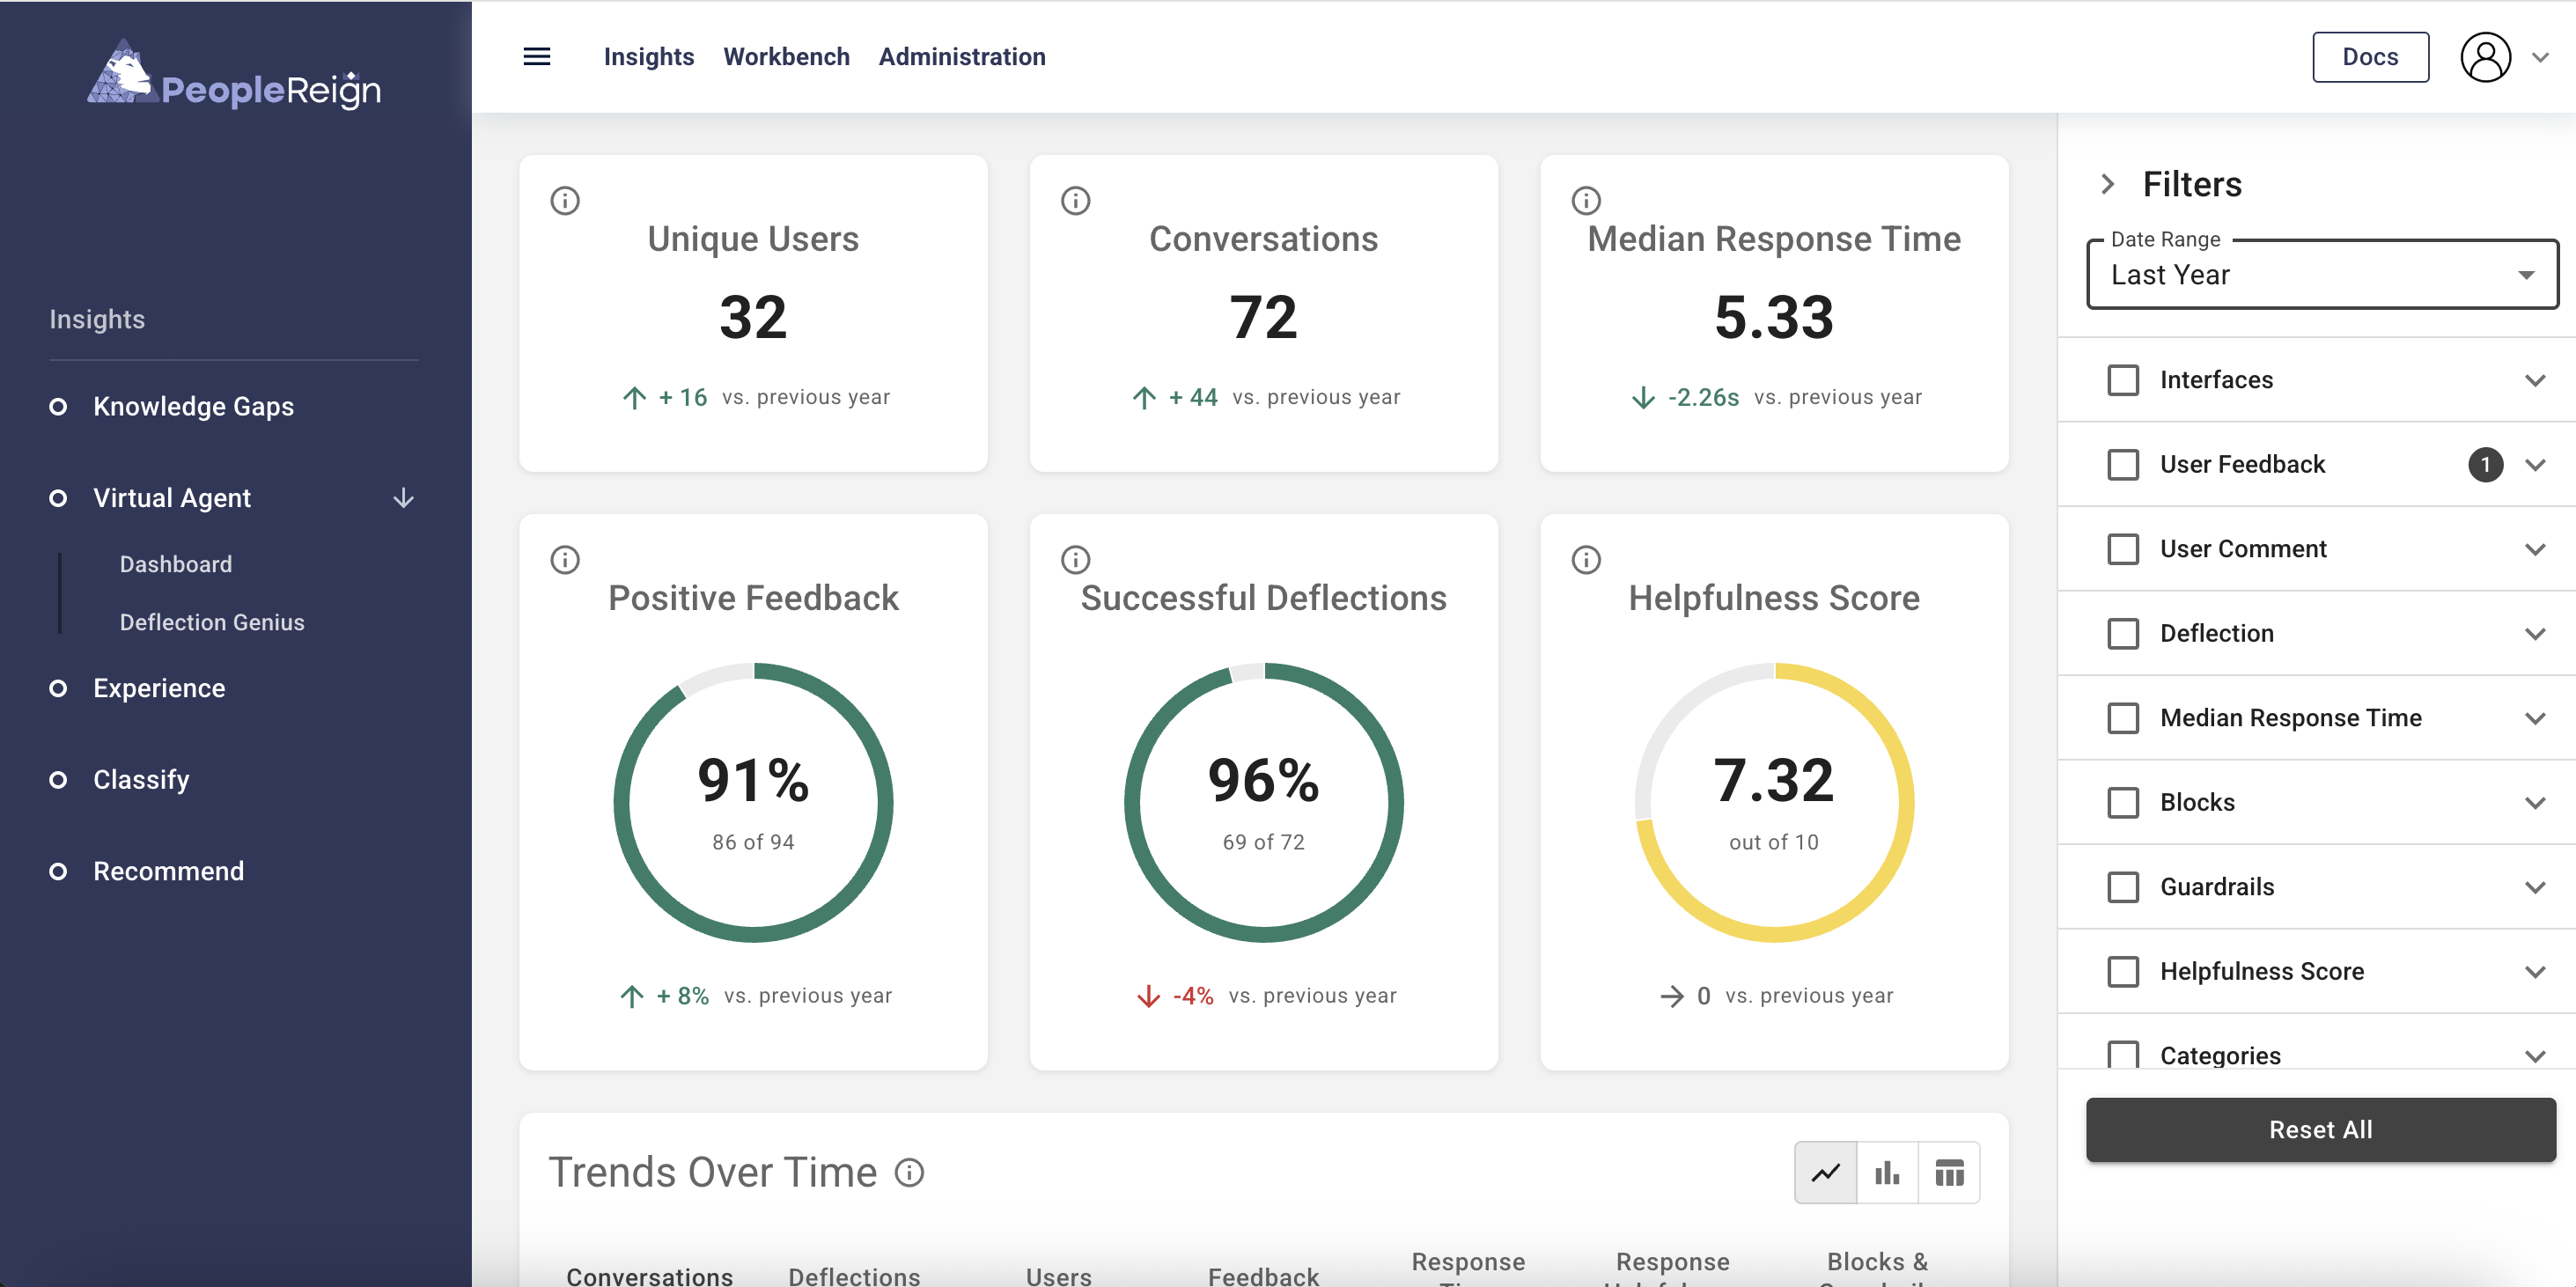Click the info icon beside Trends Over Time

[909, 1172]
